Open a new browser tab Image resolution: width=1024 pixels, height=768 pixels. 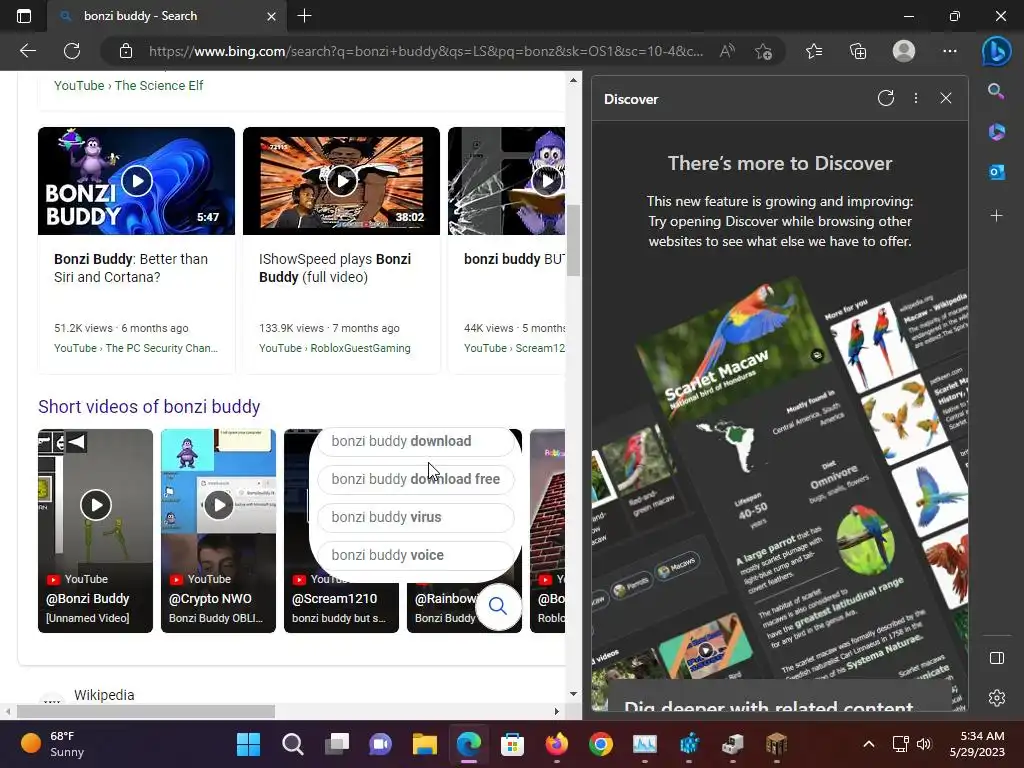coord(304,16)
